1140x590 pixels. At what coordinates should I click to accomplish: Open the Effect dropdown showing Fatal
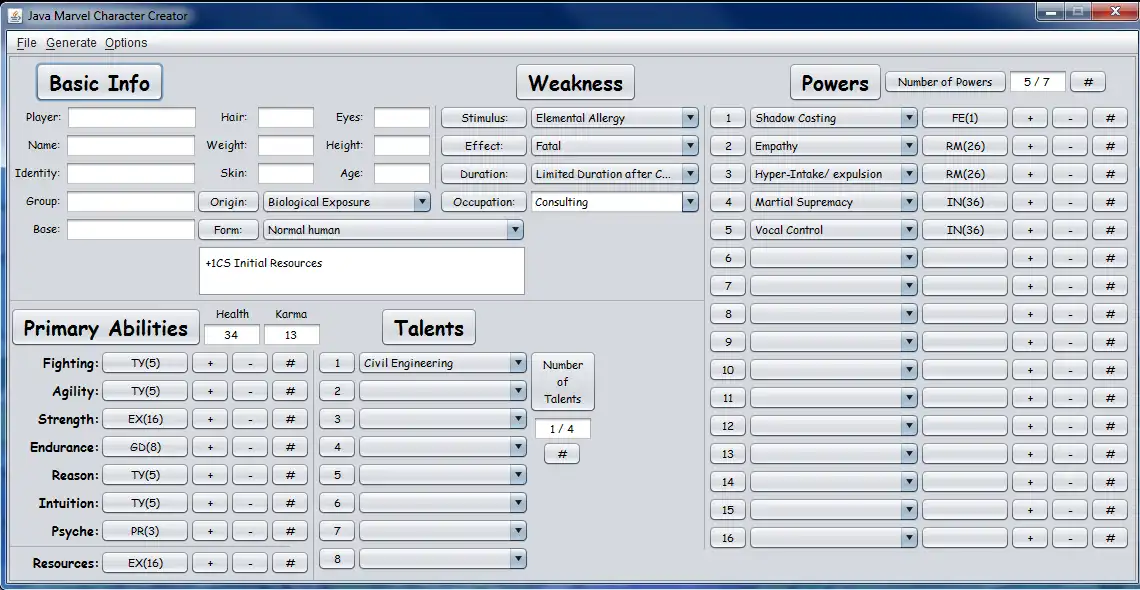615,145
